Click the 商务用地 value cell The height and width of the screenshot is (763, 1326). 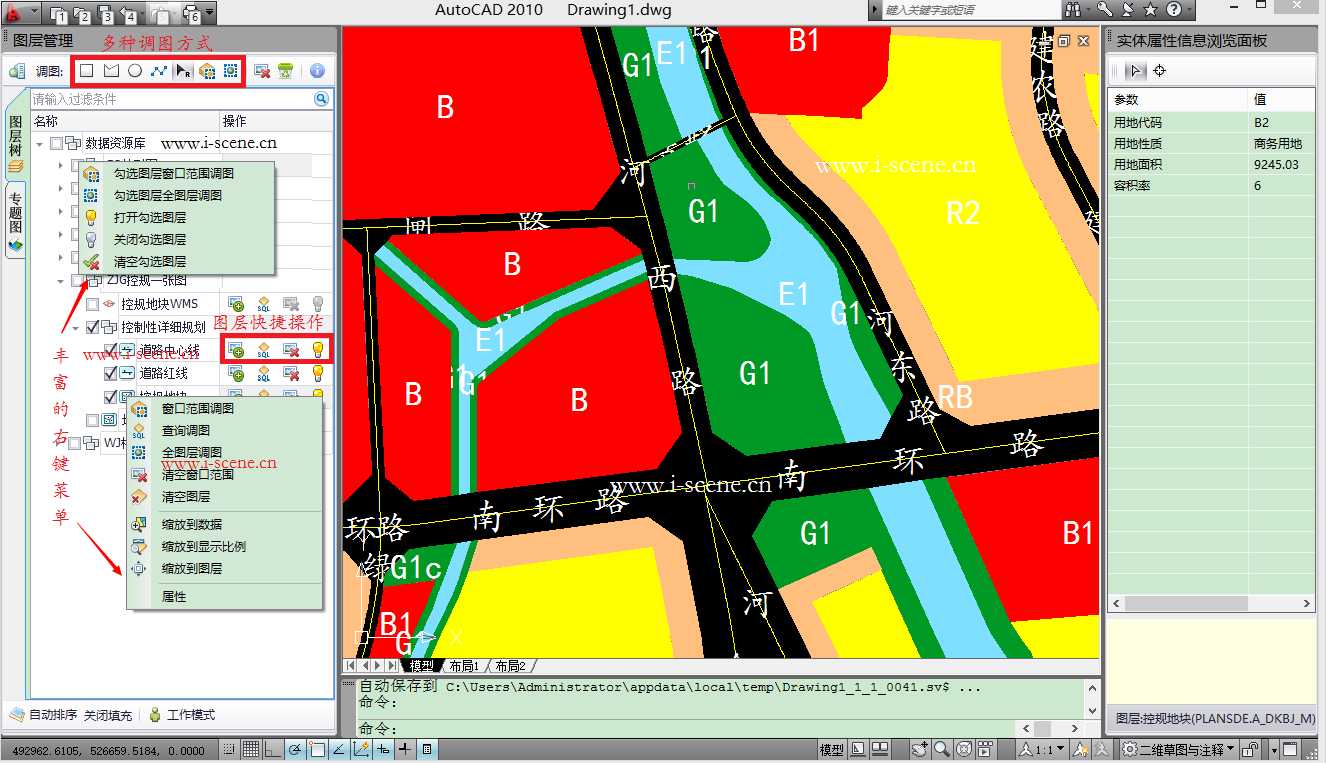[1282, 143]
